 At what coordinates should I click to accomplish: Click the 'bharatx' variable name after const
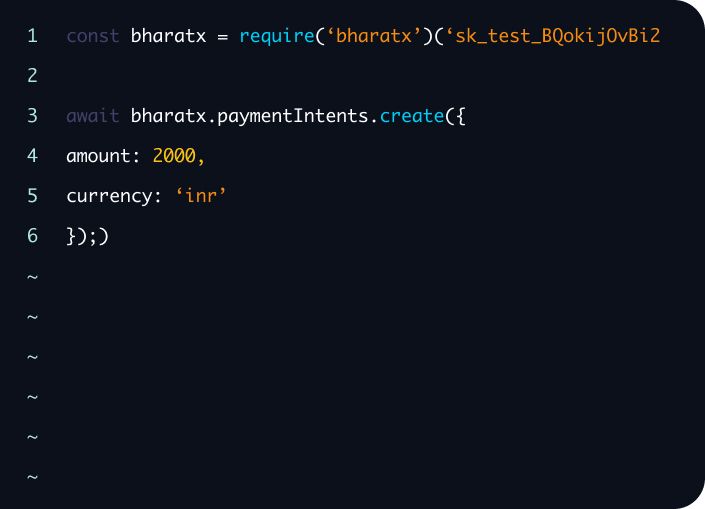pos(167,36)
